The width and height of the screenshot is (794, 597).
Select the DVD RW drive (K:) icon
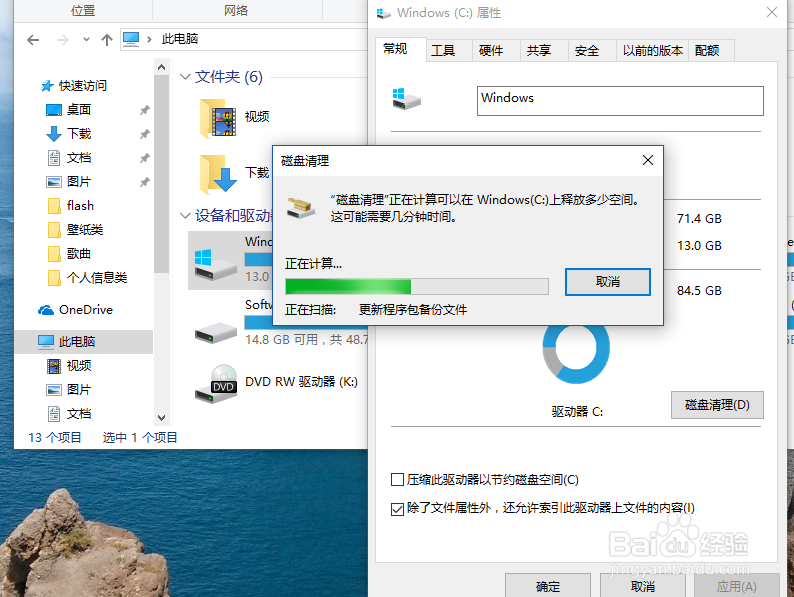click(x=216, y=384)
